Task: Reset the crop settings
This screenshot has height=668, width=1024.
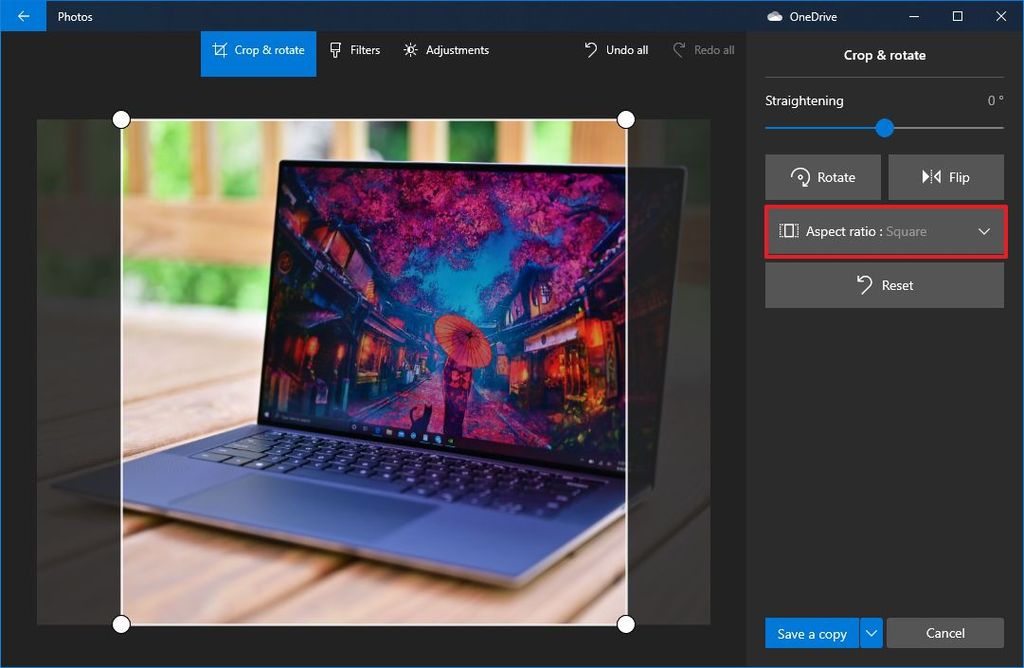Action: 884,285
